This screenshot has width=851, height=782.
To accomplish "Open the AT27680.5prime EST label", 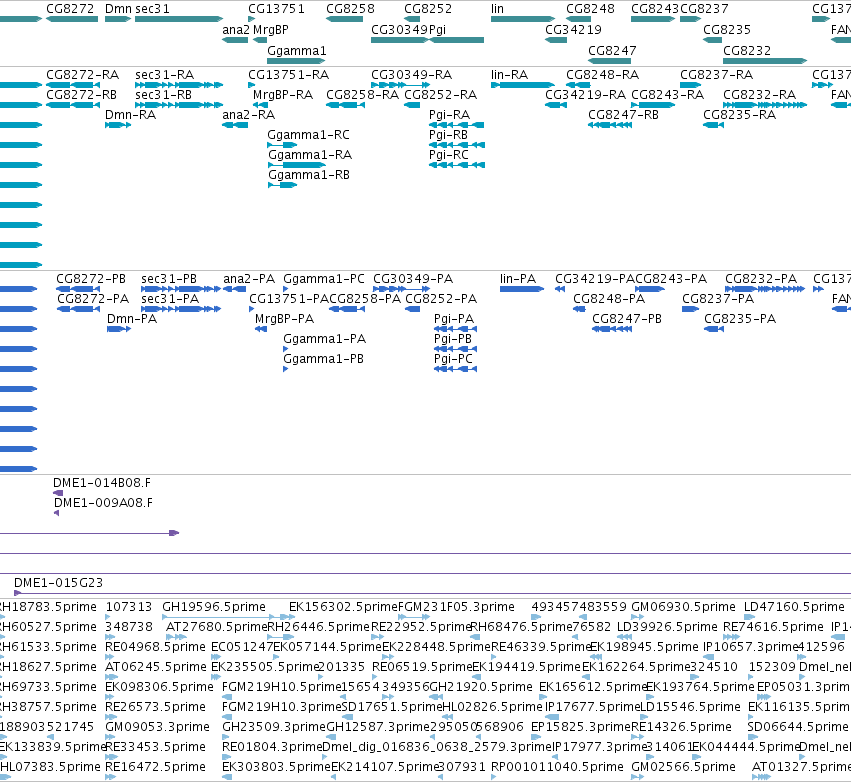I will tap(217, 626).
